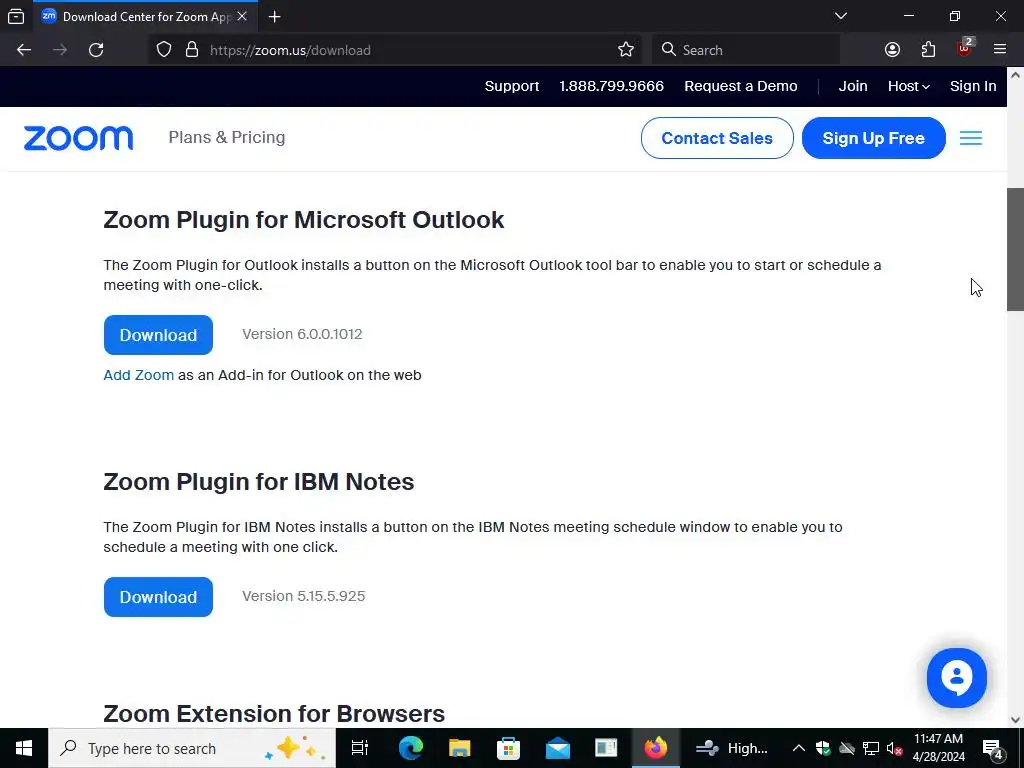Click the Sign Up Free button
1024x768 pixels.
tap(873, 138)
